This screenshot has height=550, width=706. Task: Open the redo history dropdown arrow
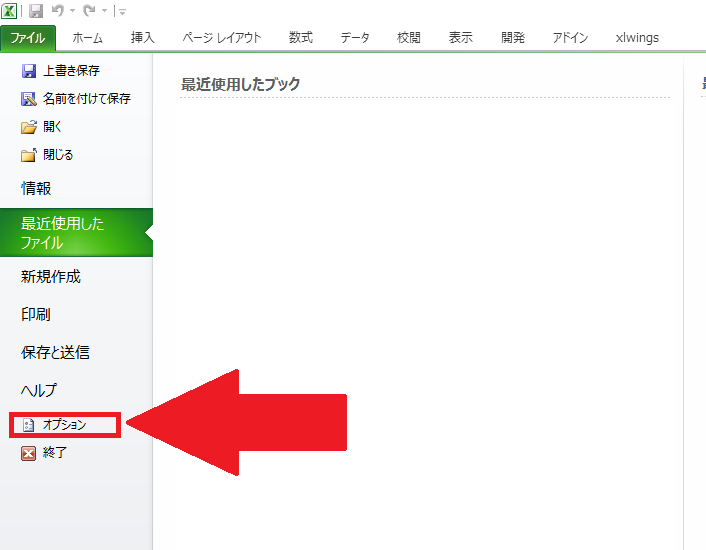pos(104,11)
